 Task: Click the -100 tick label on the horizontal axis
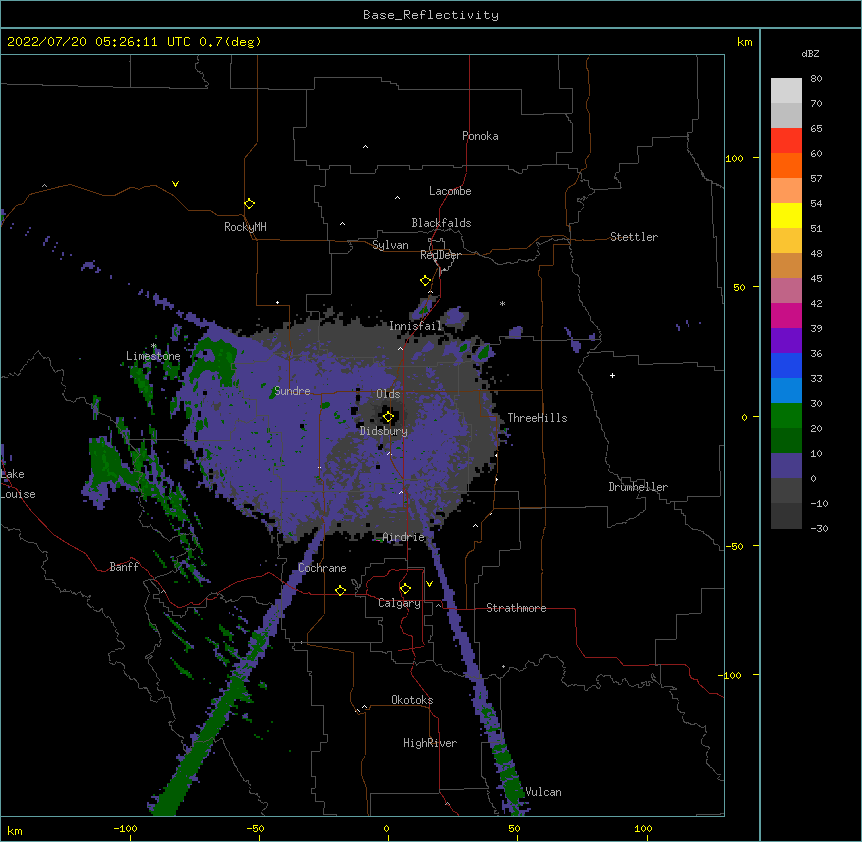click(x=125, y=828)
